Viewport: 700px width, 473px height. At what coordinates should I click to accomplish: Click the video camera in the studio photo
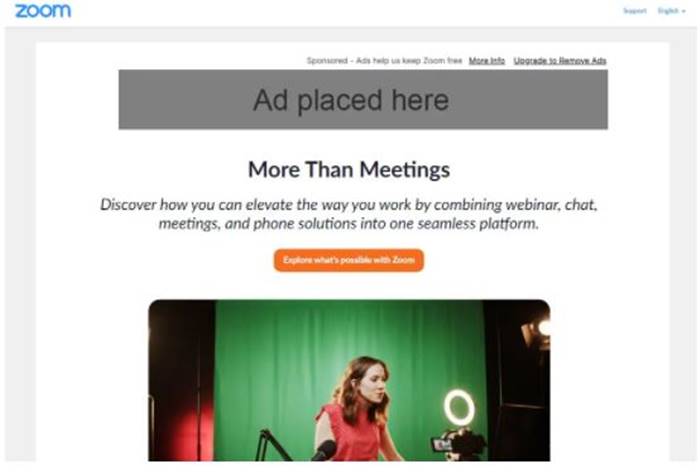tap(458, 444)
